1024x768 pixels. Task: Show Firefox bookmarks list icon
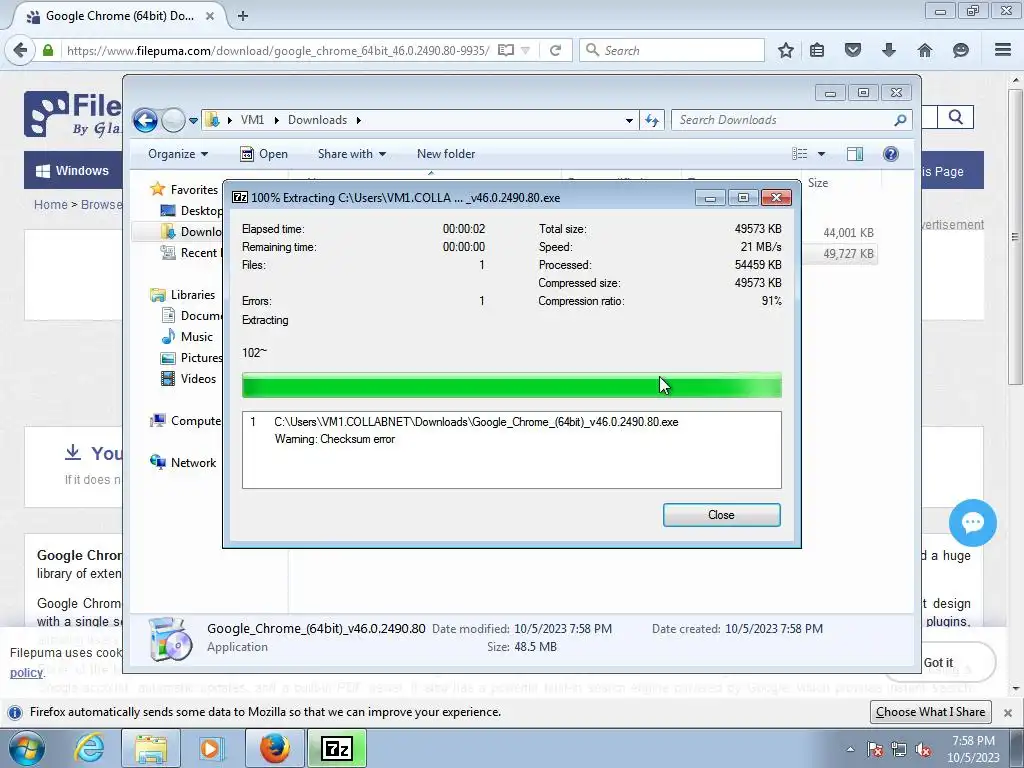tap(817, 50)
